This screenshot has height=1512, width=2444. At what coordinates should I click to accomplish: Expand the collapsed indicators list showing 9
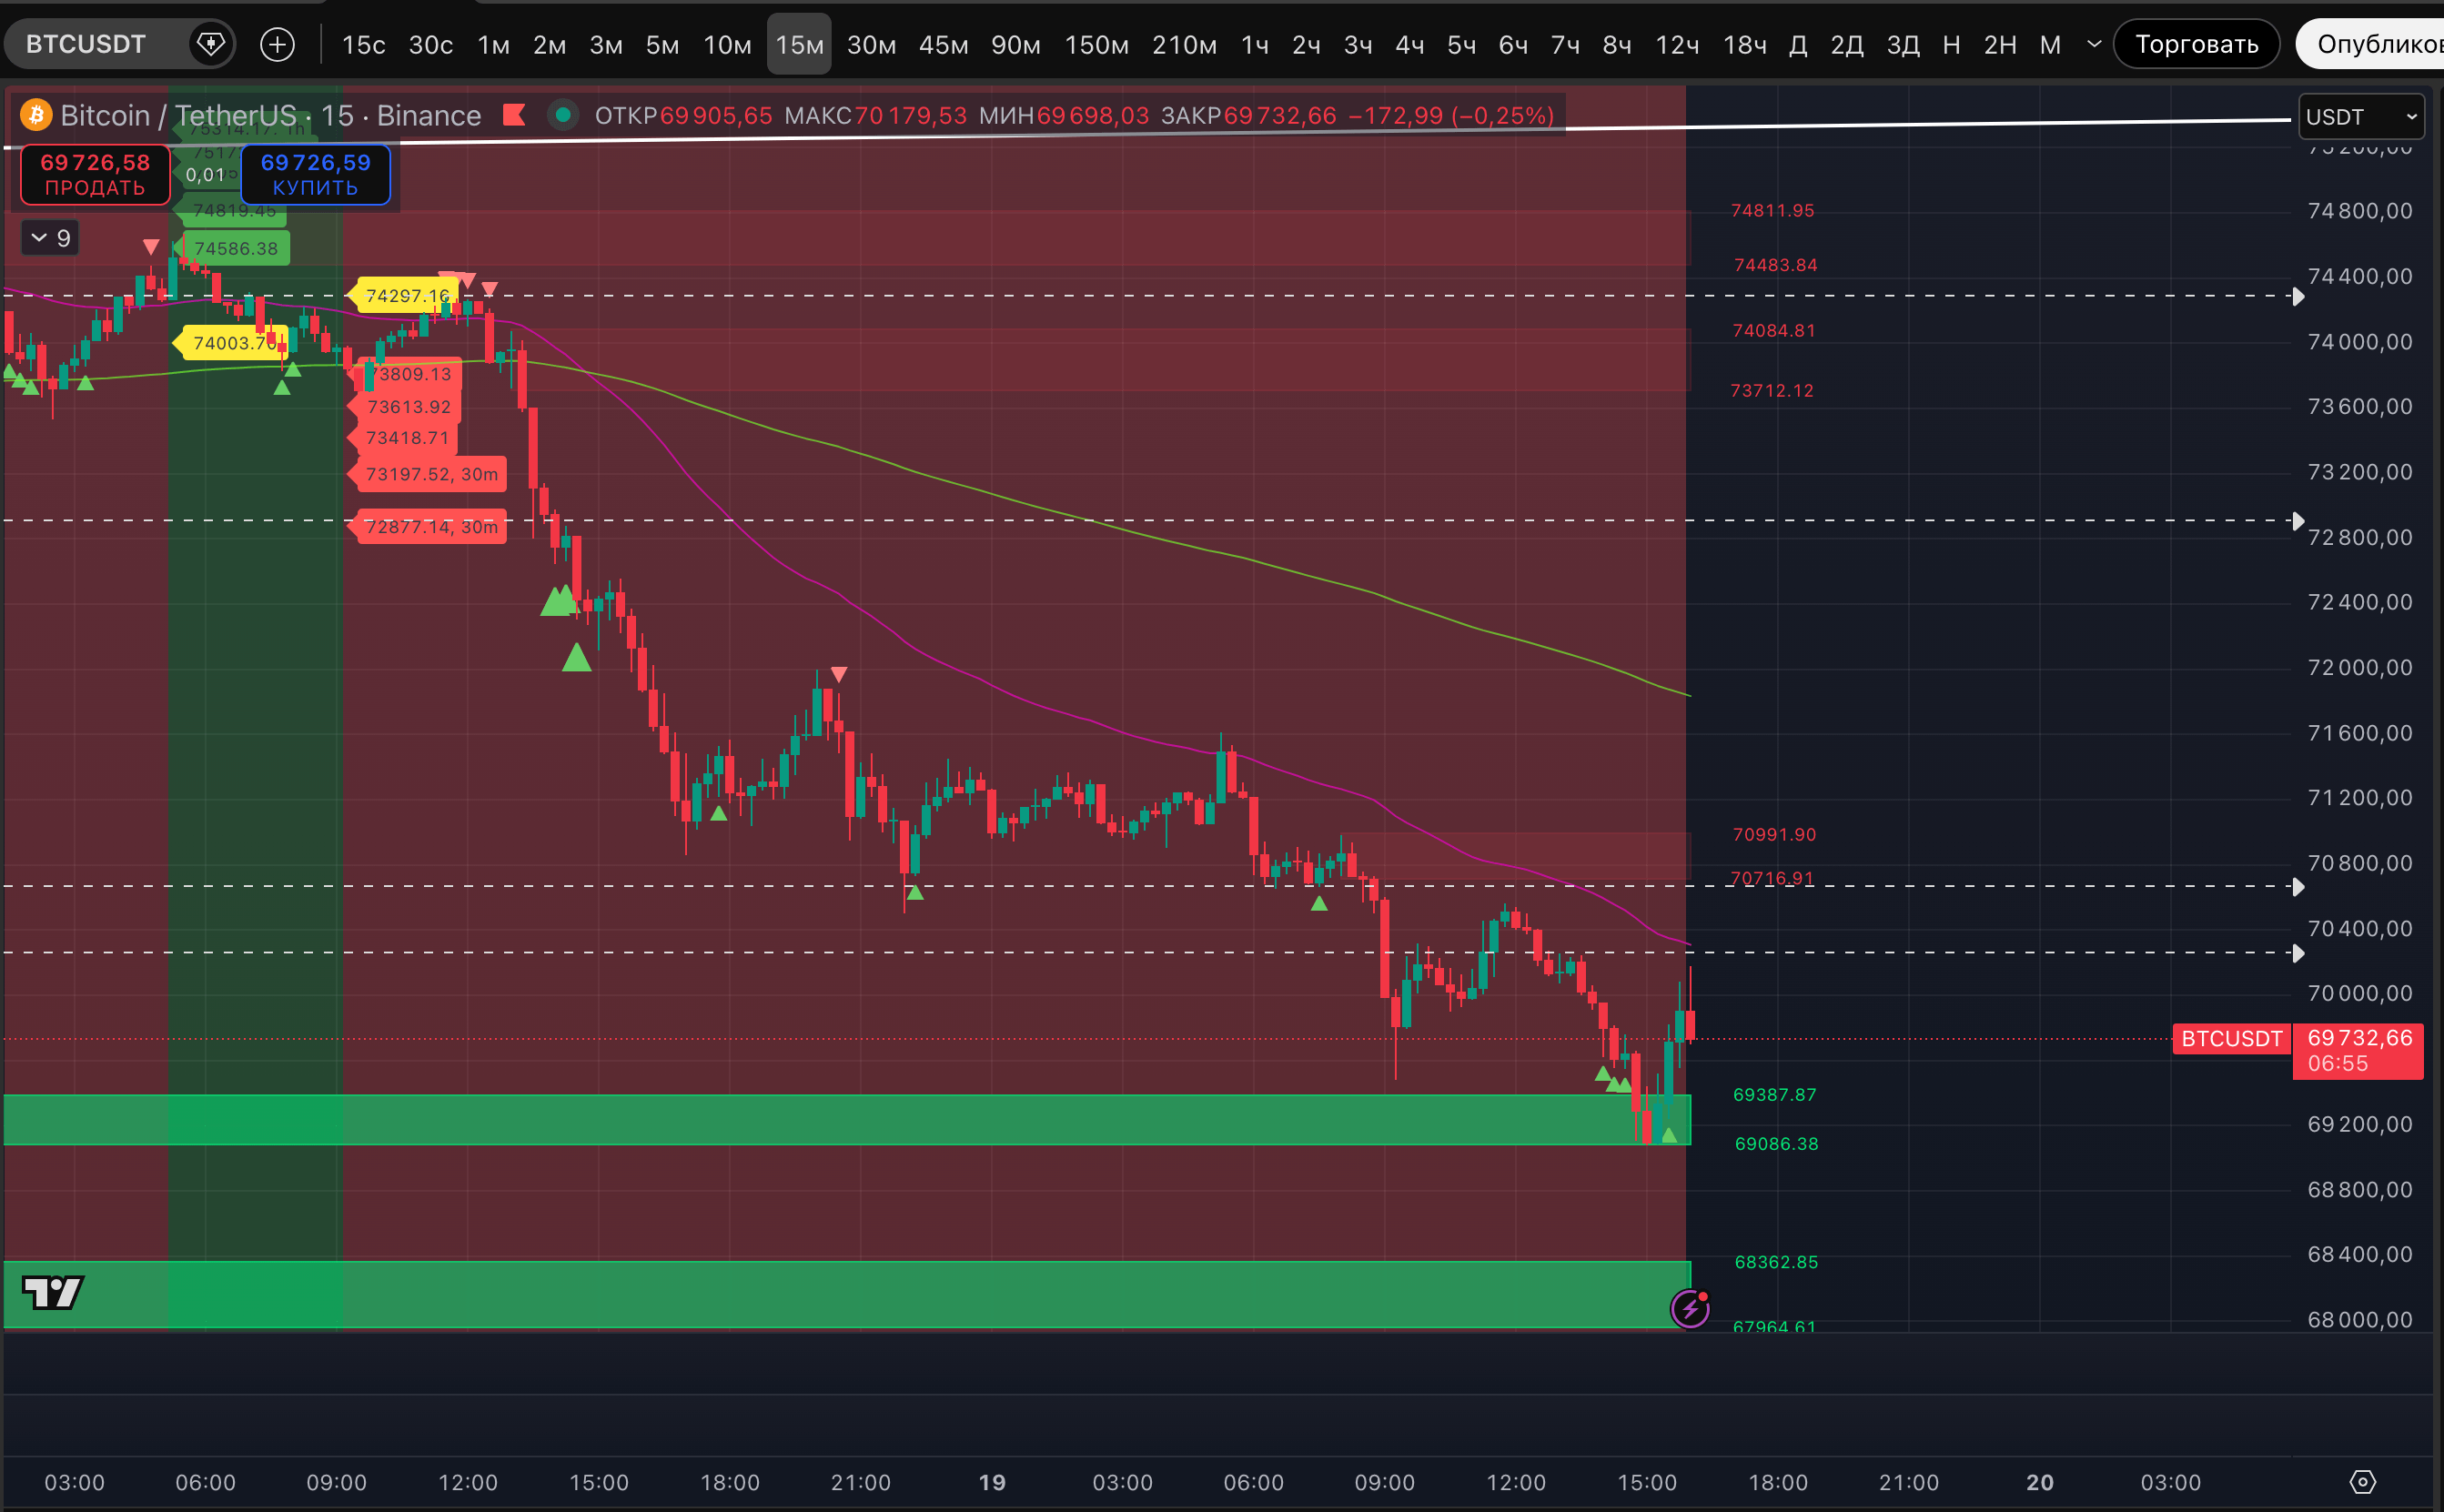(x=50, y=238)
